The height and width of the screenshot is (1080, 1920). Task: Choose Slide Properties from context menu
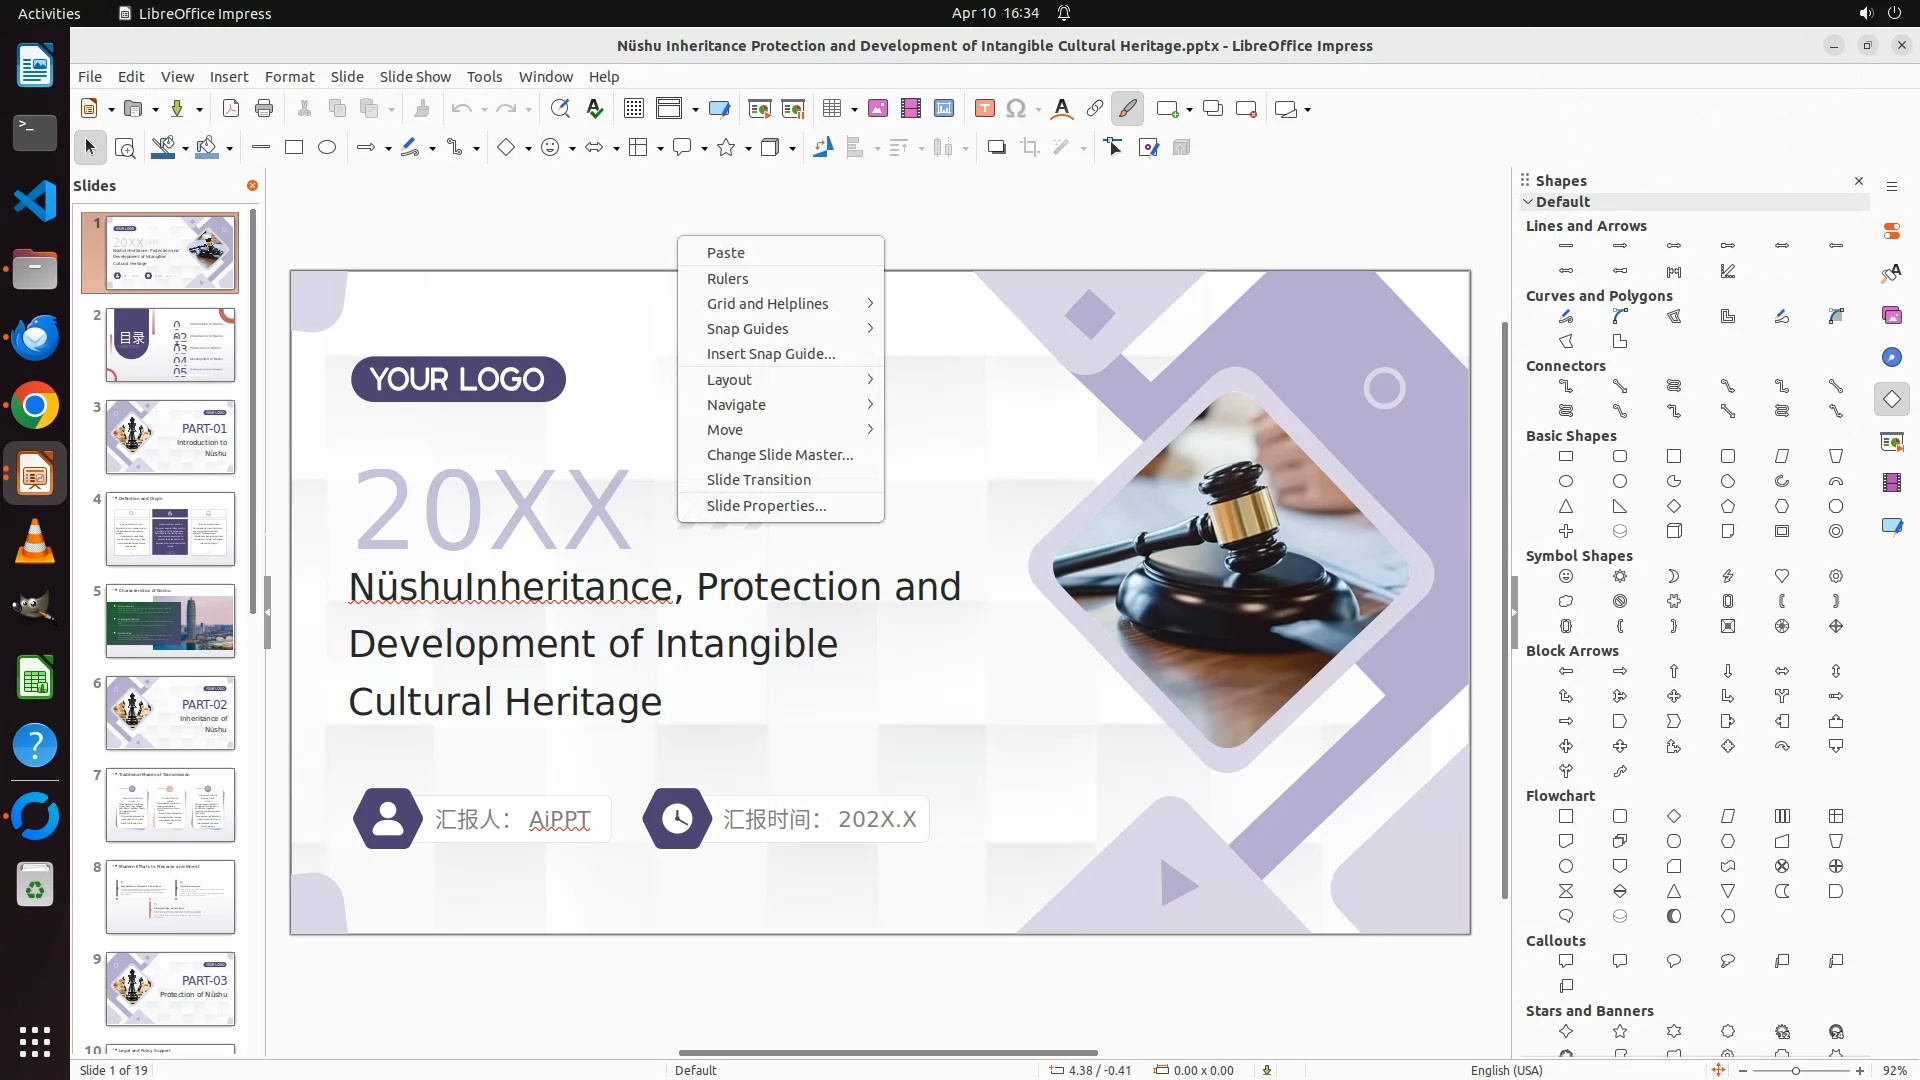[766, 506]
